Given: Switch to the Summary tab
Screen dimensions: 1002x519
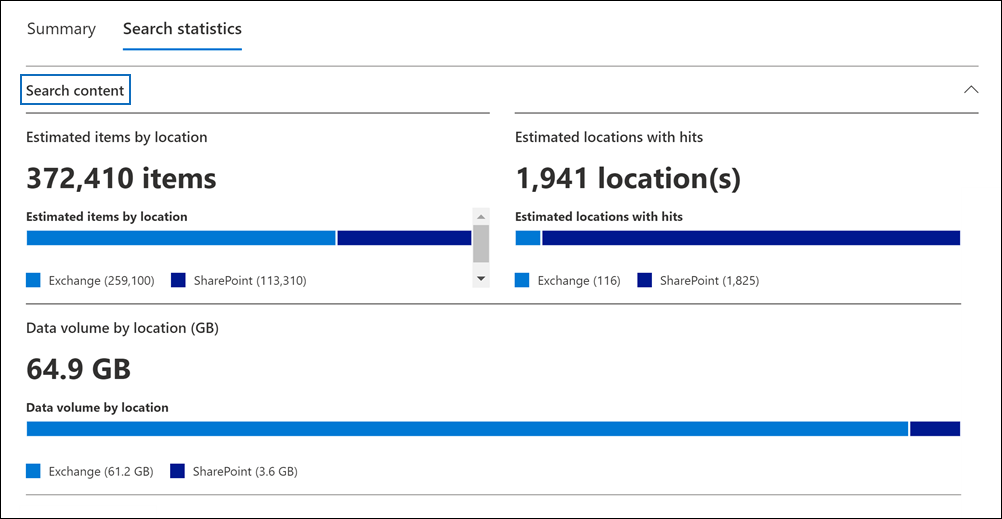Looking at the screenshot, I should 61,29.
